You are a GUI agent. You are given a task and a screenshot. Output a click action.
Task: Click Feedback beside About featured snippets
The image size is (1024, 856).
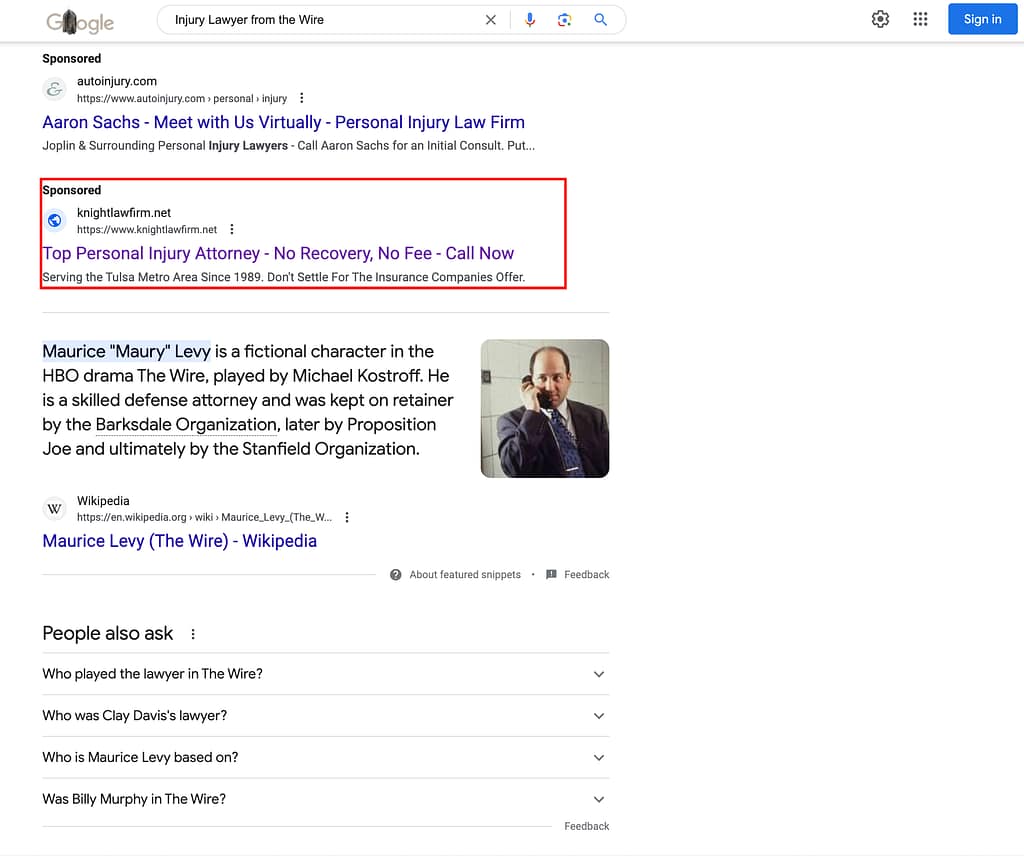click(x=586, y=575)
